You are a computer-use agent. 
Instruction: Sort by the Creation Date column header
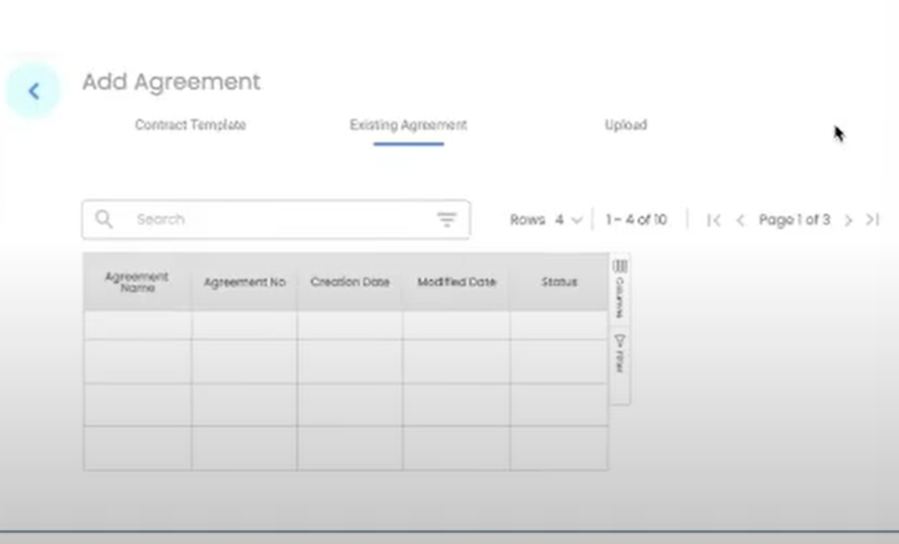pyautogui.click(x=350, y=282)
